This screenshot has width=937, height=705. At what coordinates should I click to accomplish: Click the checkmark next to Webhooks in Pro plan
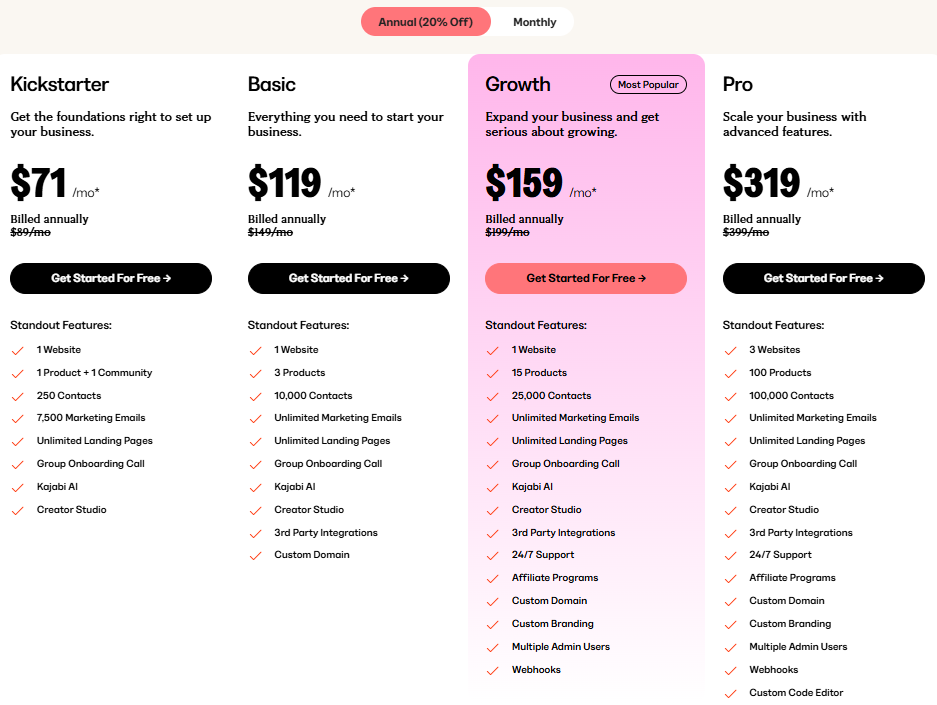click(730, 670)
